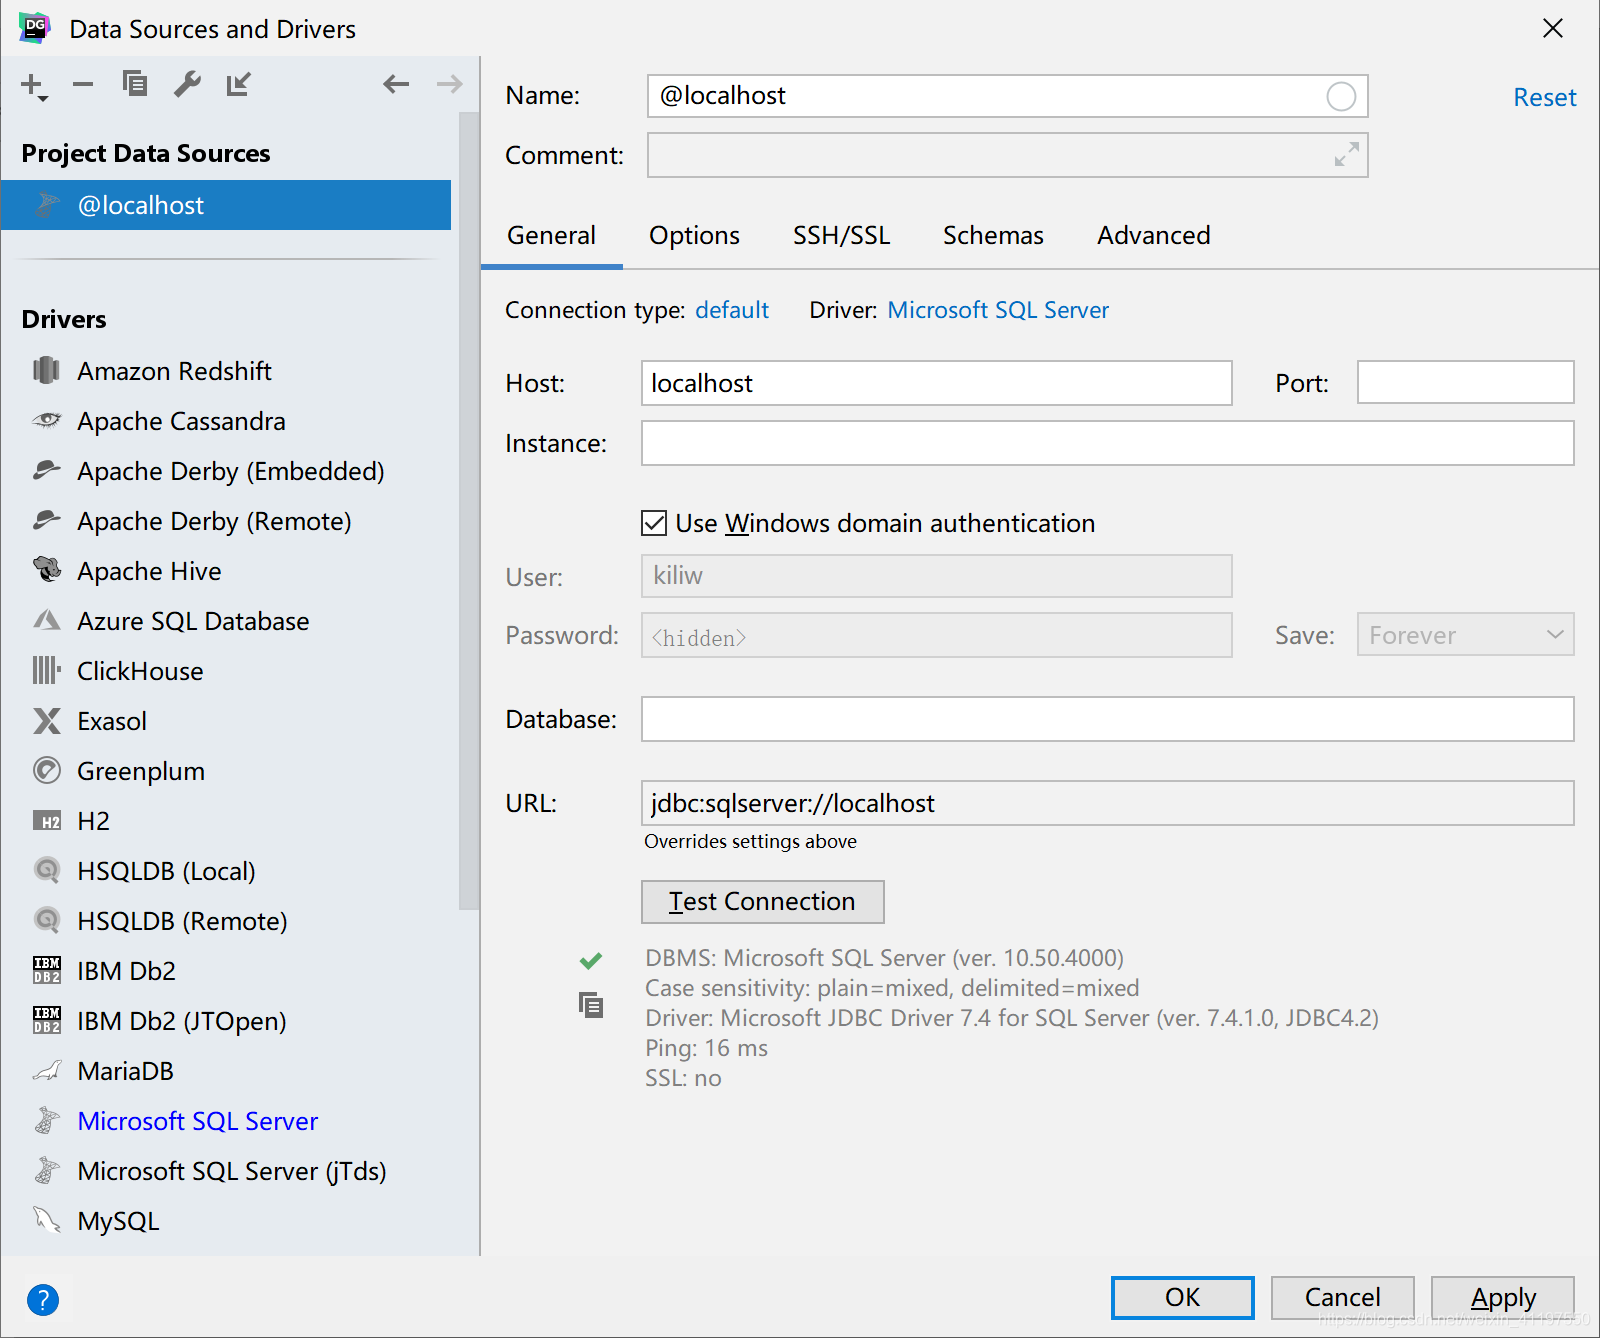Viewport: 1600px width, 1338px height.
Task: Add a new data source with the plus icon
Action: pos(30,85)
